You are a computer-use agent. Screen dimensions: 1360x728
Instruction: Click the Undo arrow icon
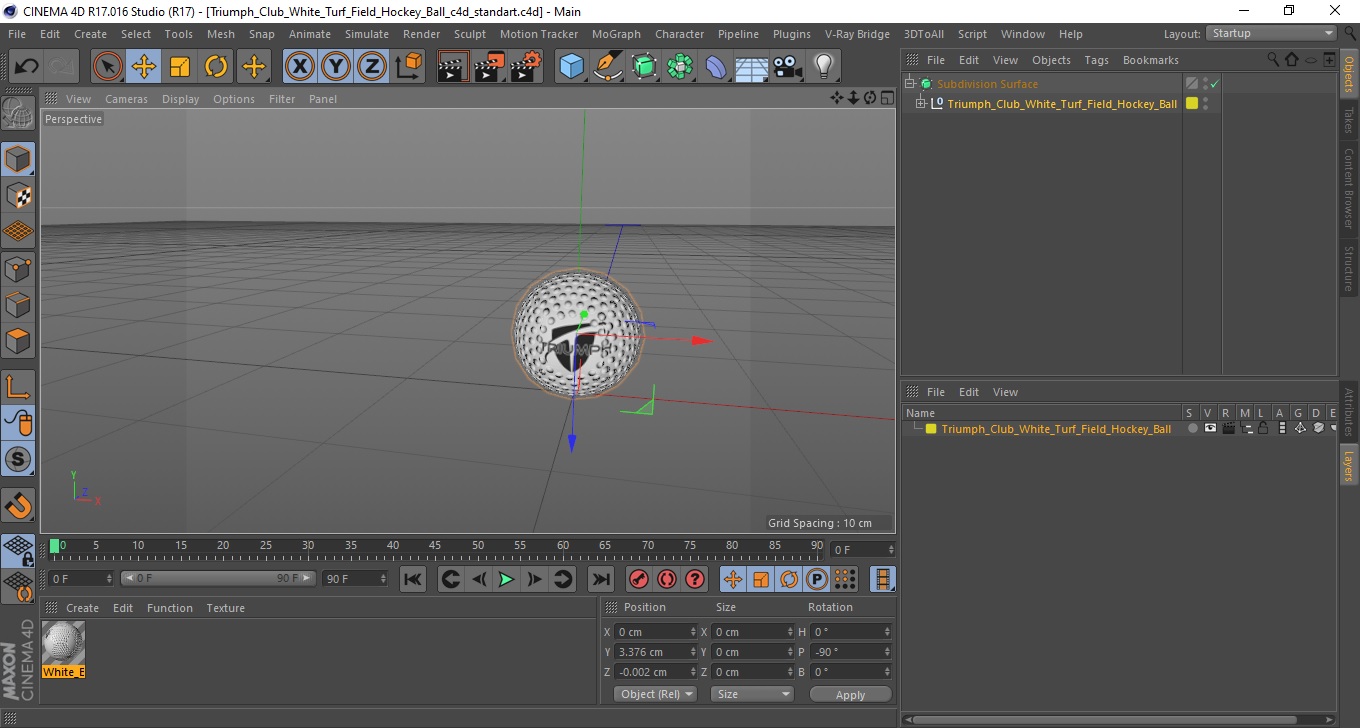(x=27, y=67)
